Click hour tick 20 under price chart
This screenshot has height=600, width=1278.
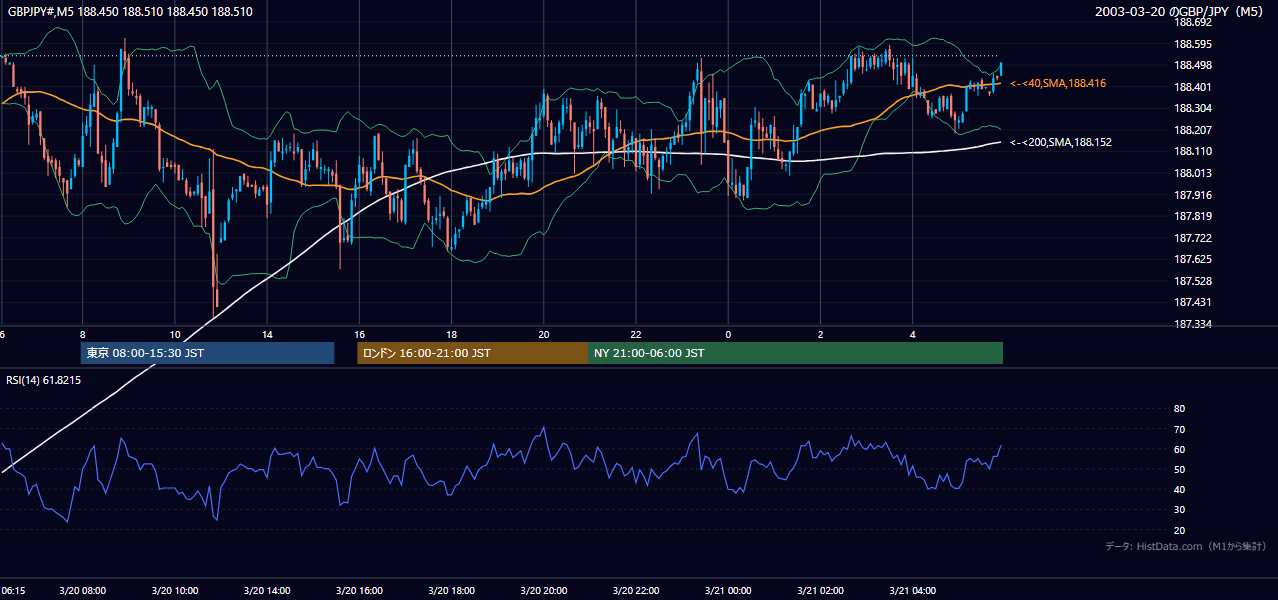(543, 335)
